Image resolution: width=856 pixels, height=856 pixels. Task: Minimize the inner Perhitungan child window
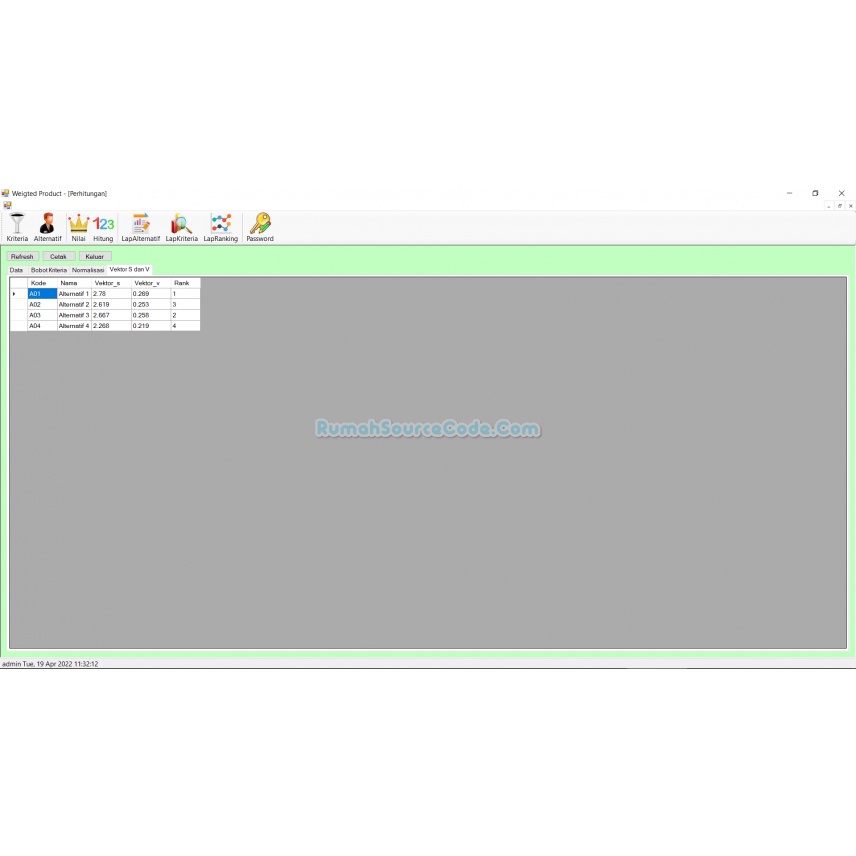tap(829, 206)
